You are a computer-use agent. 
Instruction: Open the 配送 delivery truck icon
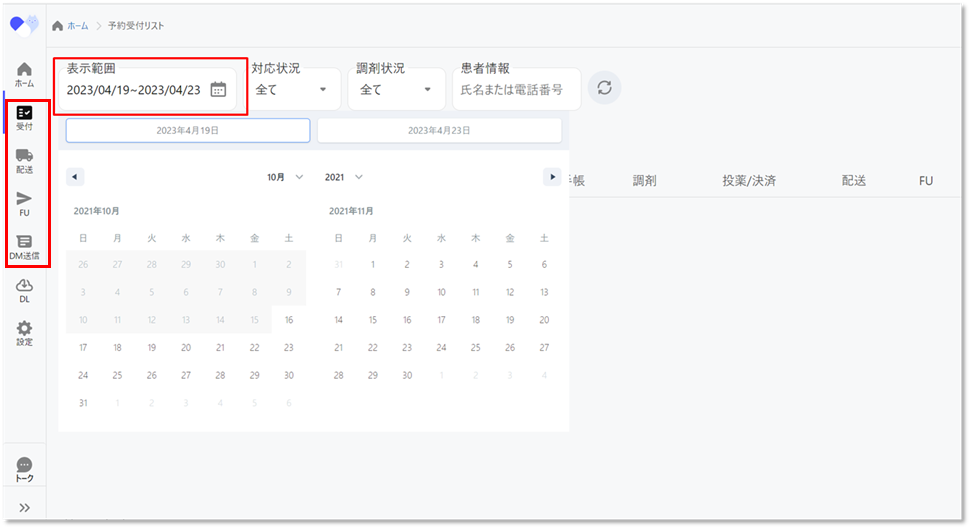point(25,159)
